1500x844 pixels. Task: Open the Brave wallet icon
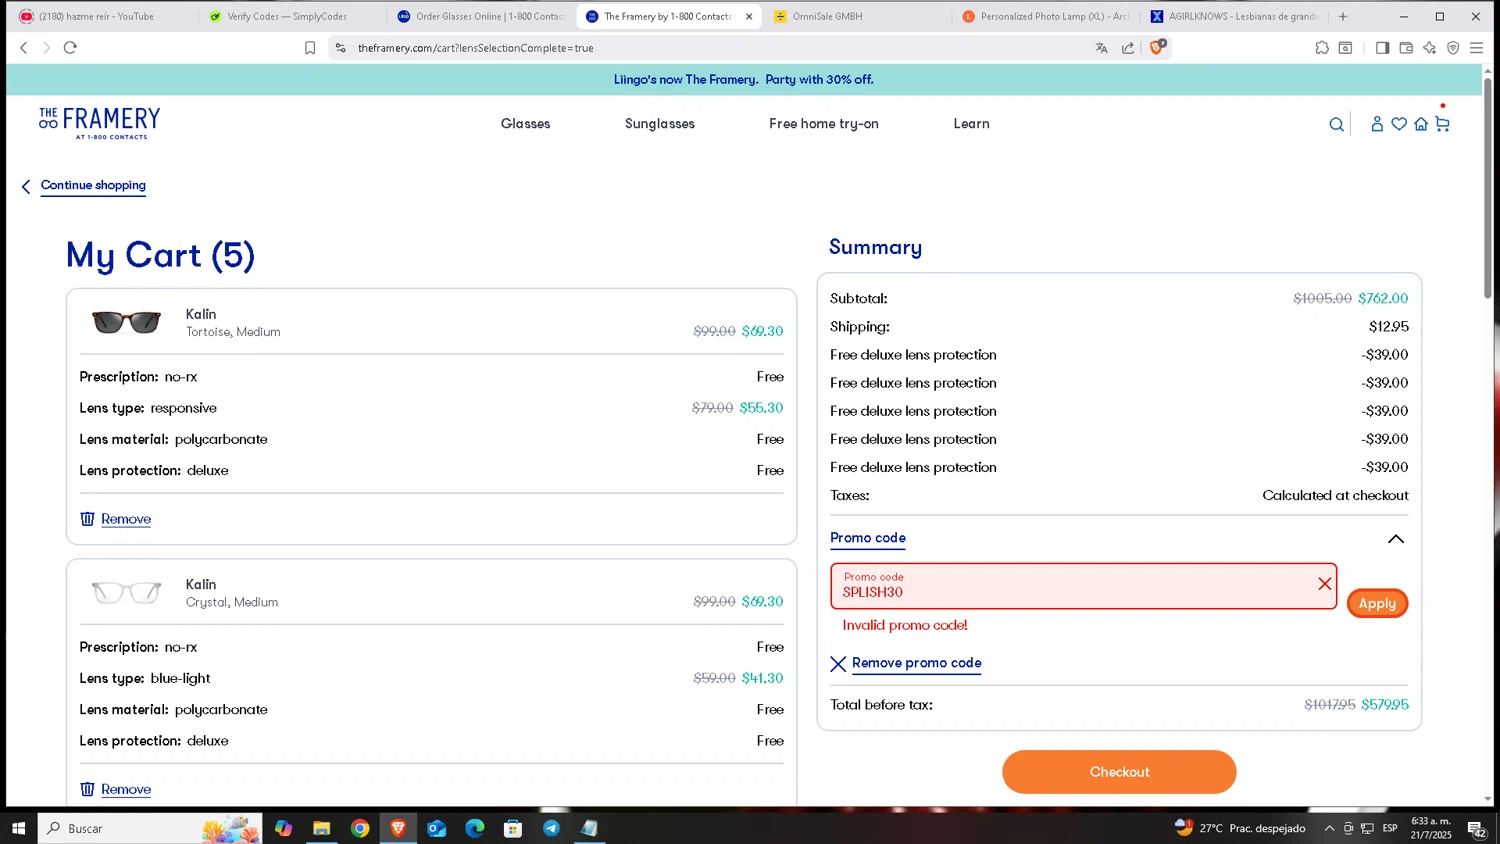click(x=1406, y=48)
